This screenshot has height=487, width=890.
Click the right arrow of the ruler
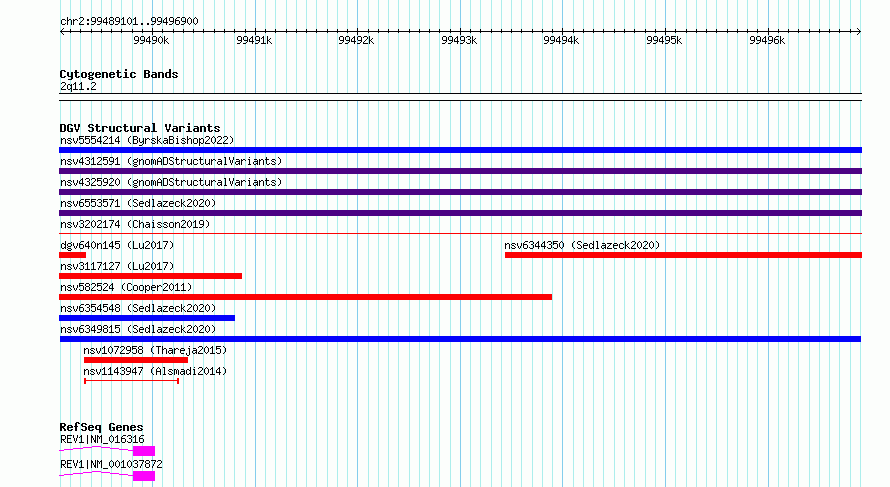(x=859, y=31)
